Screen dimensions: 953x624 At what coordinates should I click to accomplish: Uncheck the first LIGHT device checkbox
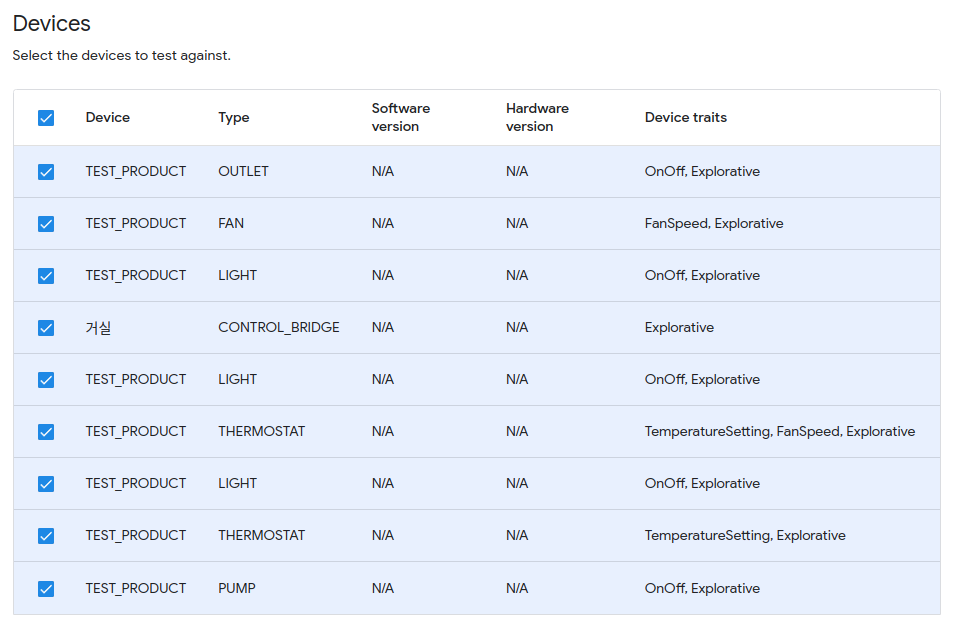coord(46,275)
